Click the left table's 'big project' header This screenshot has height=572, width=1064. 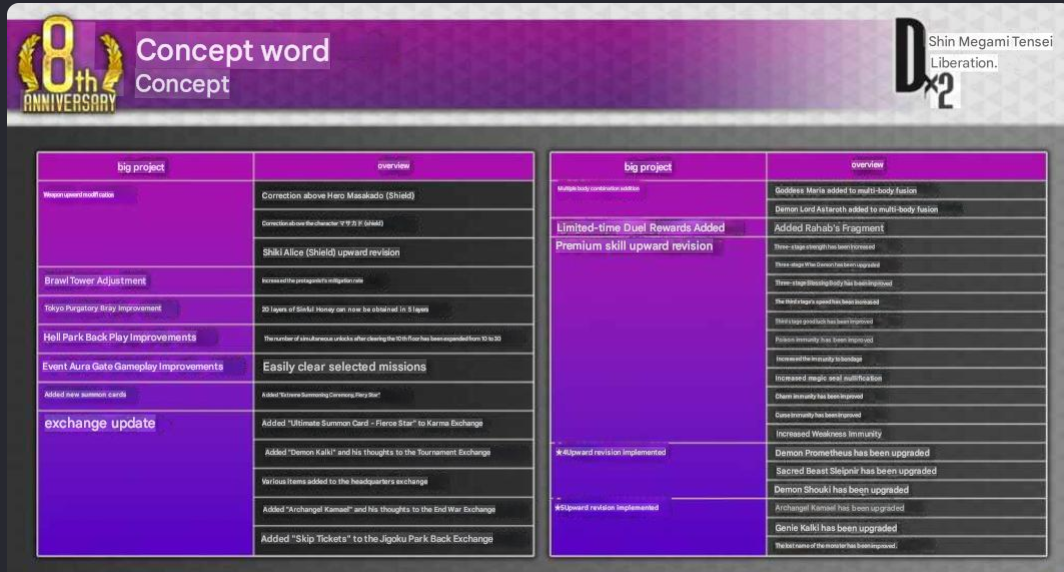141,167
